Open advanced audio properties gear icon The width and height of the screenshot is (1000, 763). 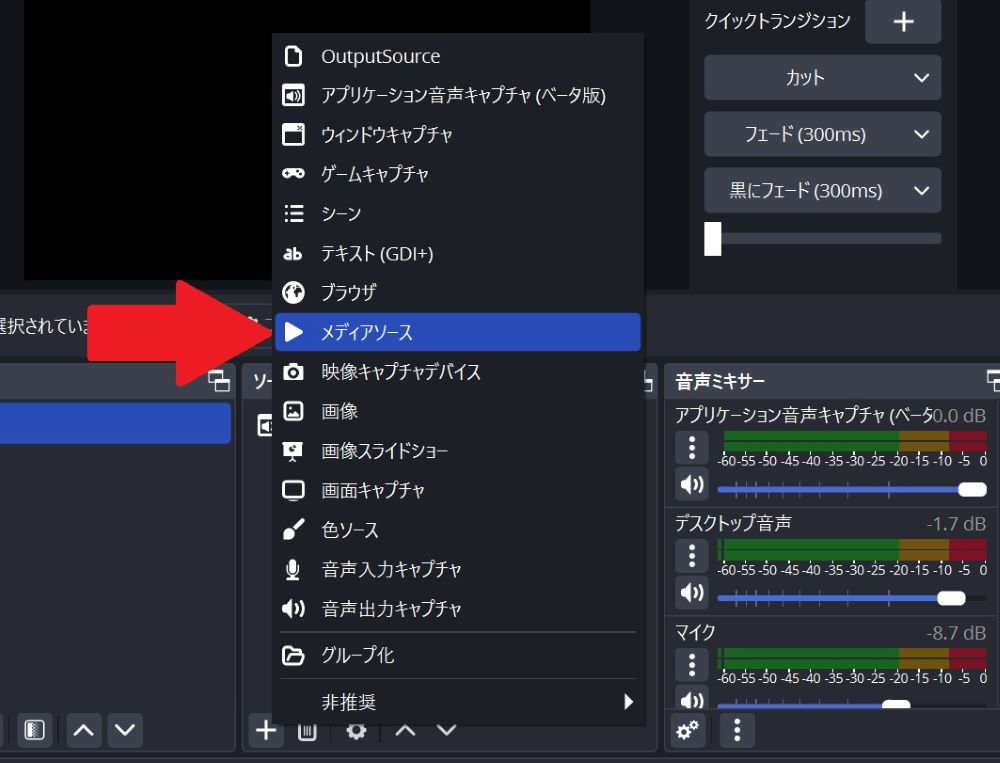click(x=688, y=730)
